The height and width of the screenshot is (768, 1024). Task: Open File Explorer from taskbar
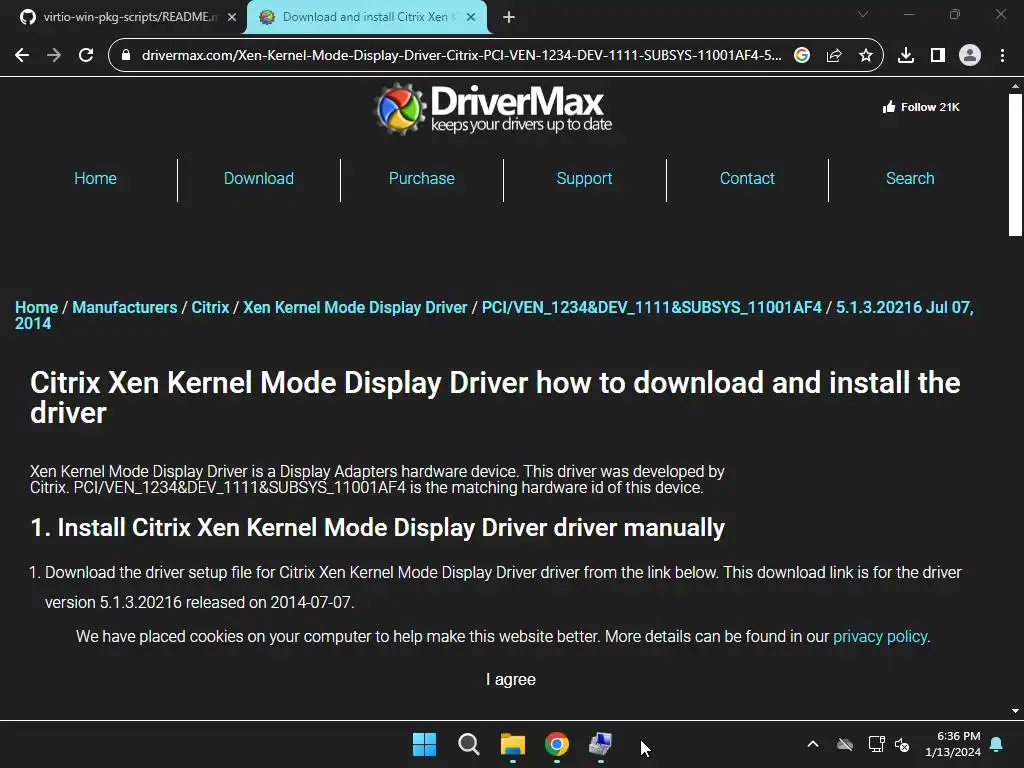pos(513,744)
